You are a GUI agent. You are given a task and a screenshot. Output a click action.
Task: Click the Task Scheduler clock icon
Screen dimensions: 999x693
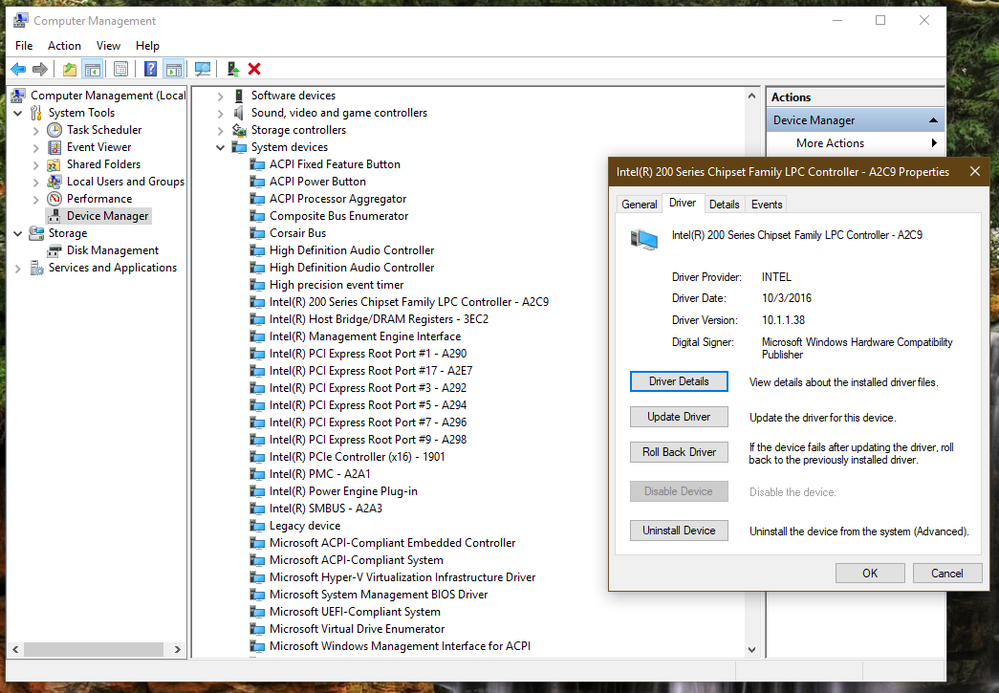54,130
